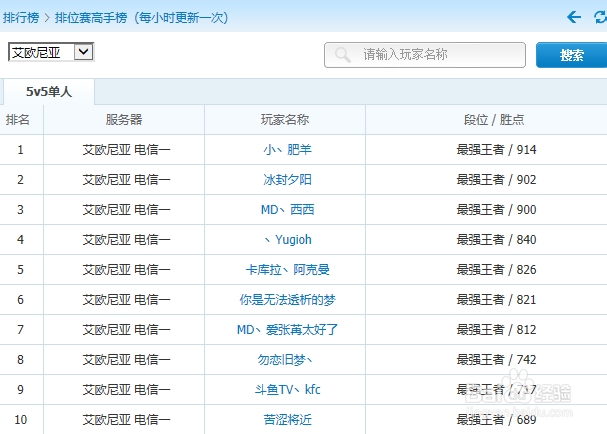Click player 卡库拉丶阿克曼 name

click(287, 270)
